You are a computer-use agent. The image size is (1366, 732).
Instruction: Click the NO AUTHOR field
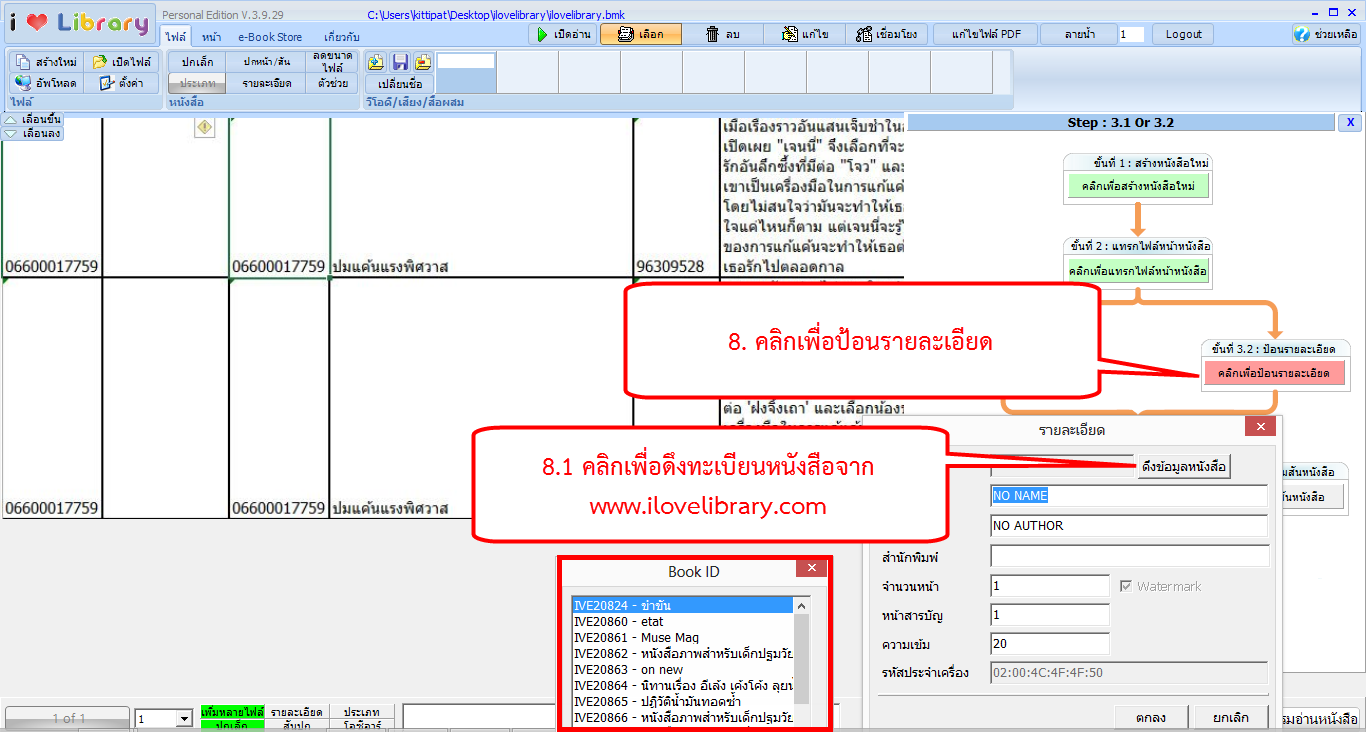tap(1129, 525)
